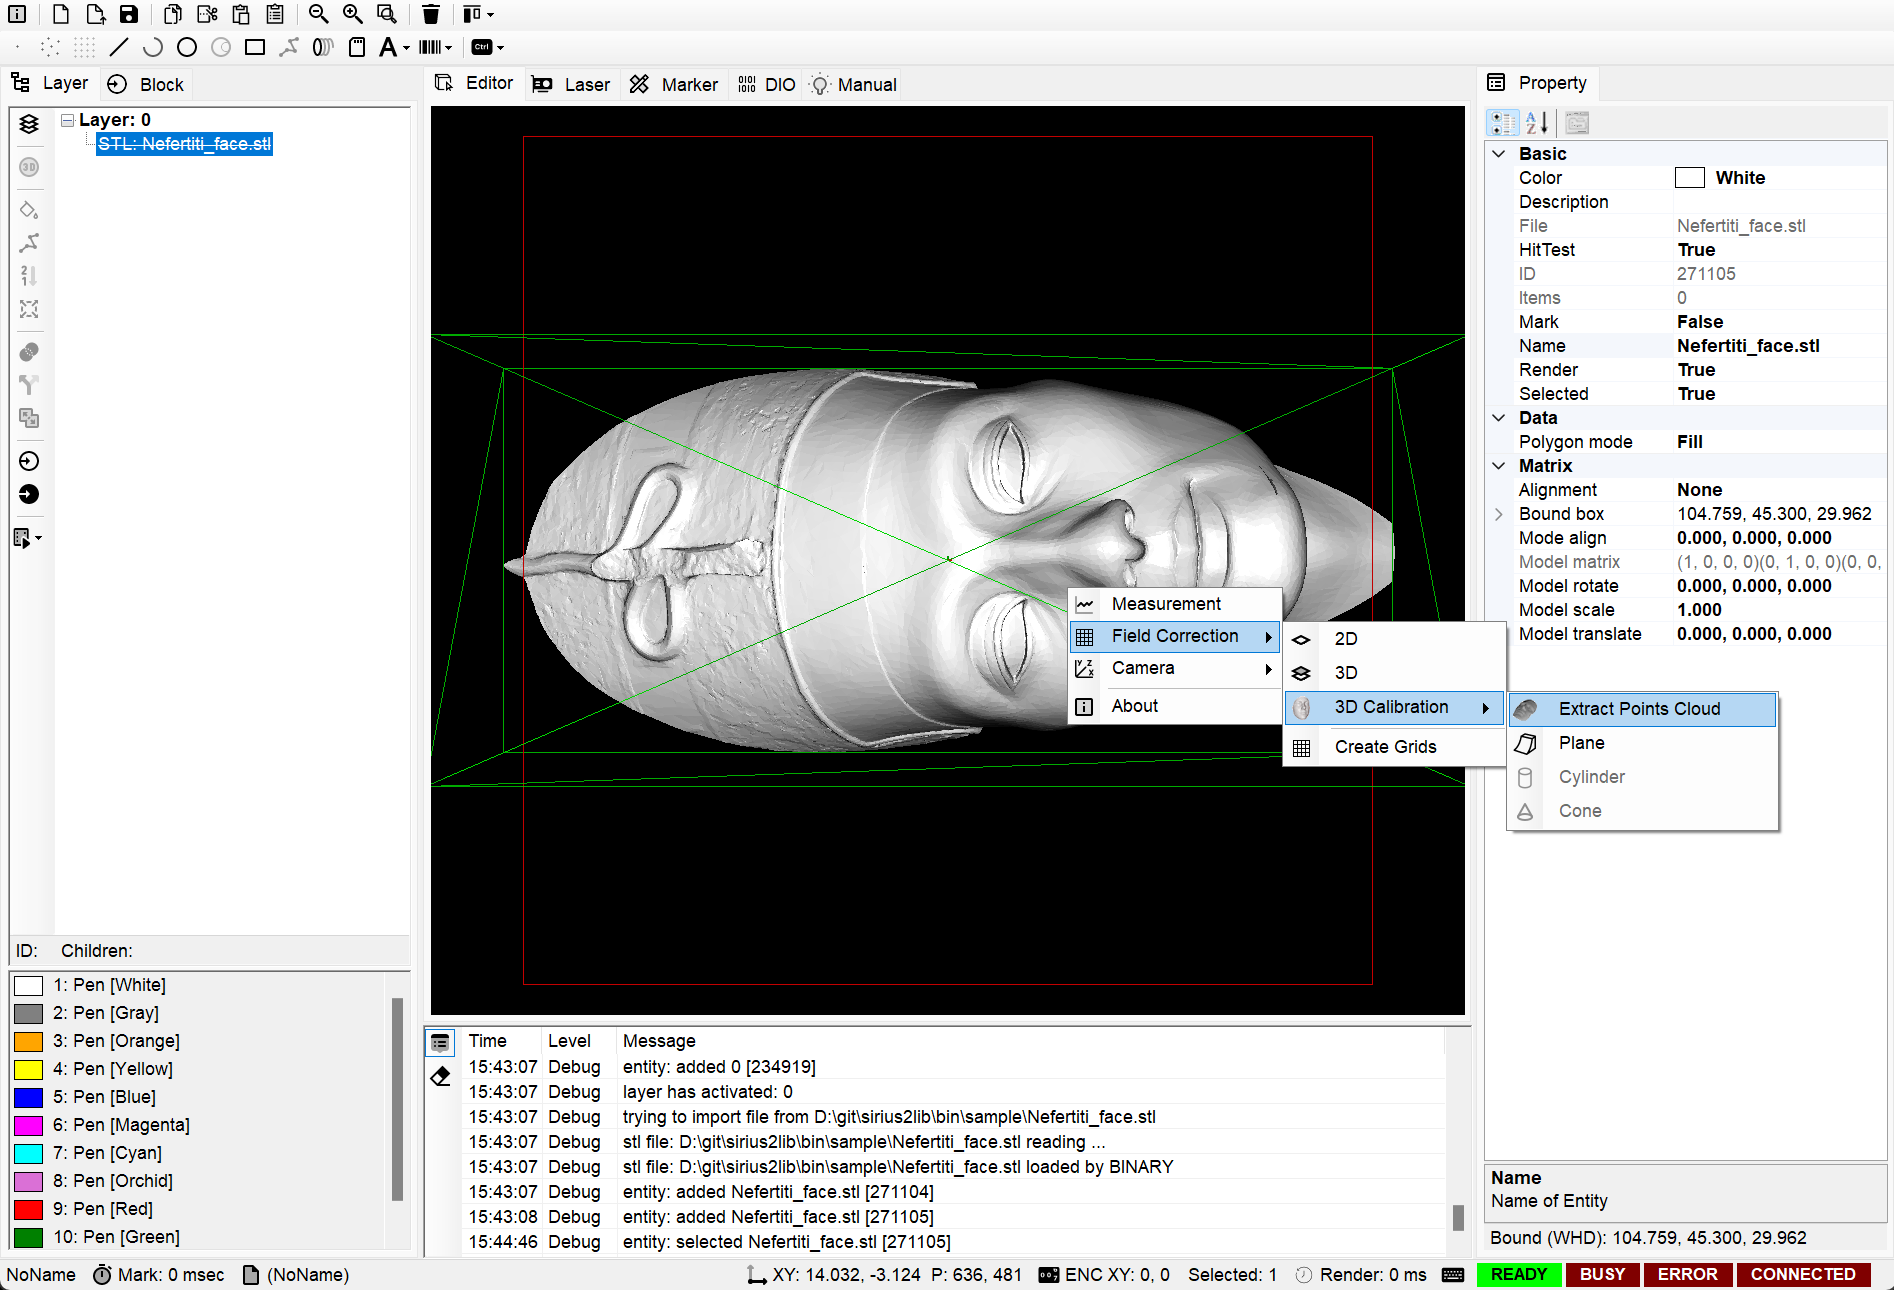Collapse the Data property category
1894x1290 pixels.
point(1499,418)
